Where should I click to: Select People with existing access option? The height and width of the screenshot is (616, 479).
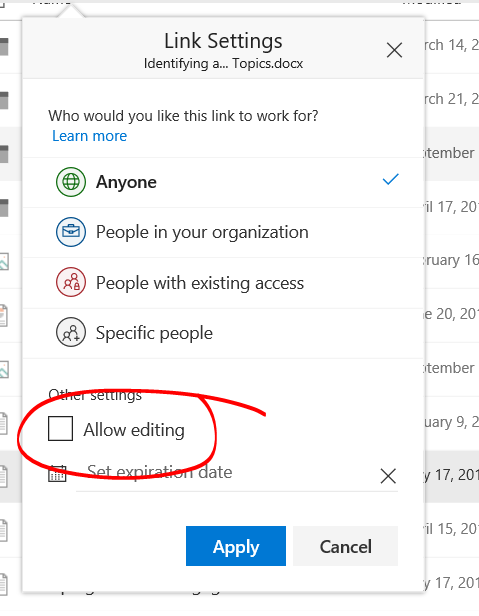[223, 283]
